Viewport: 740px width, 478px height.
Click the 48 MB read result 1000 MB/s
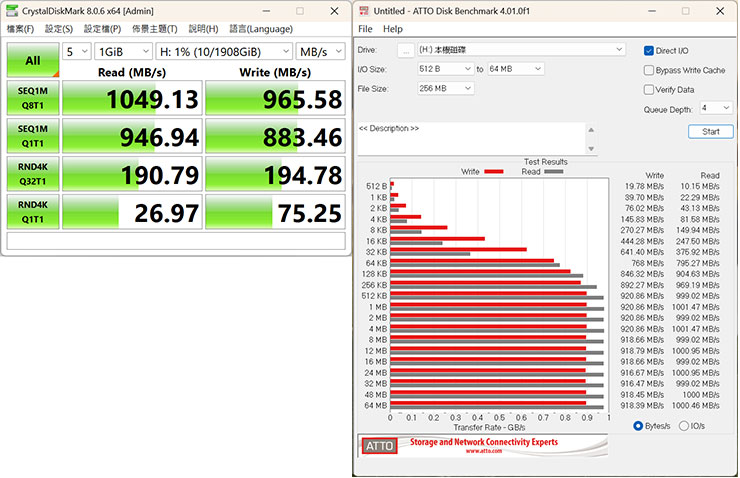pyautogui.click(x=701, y=394)
